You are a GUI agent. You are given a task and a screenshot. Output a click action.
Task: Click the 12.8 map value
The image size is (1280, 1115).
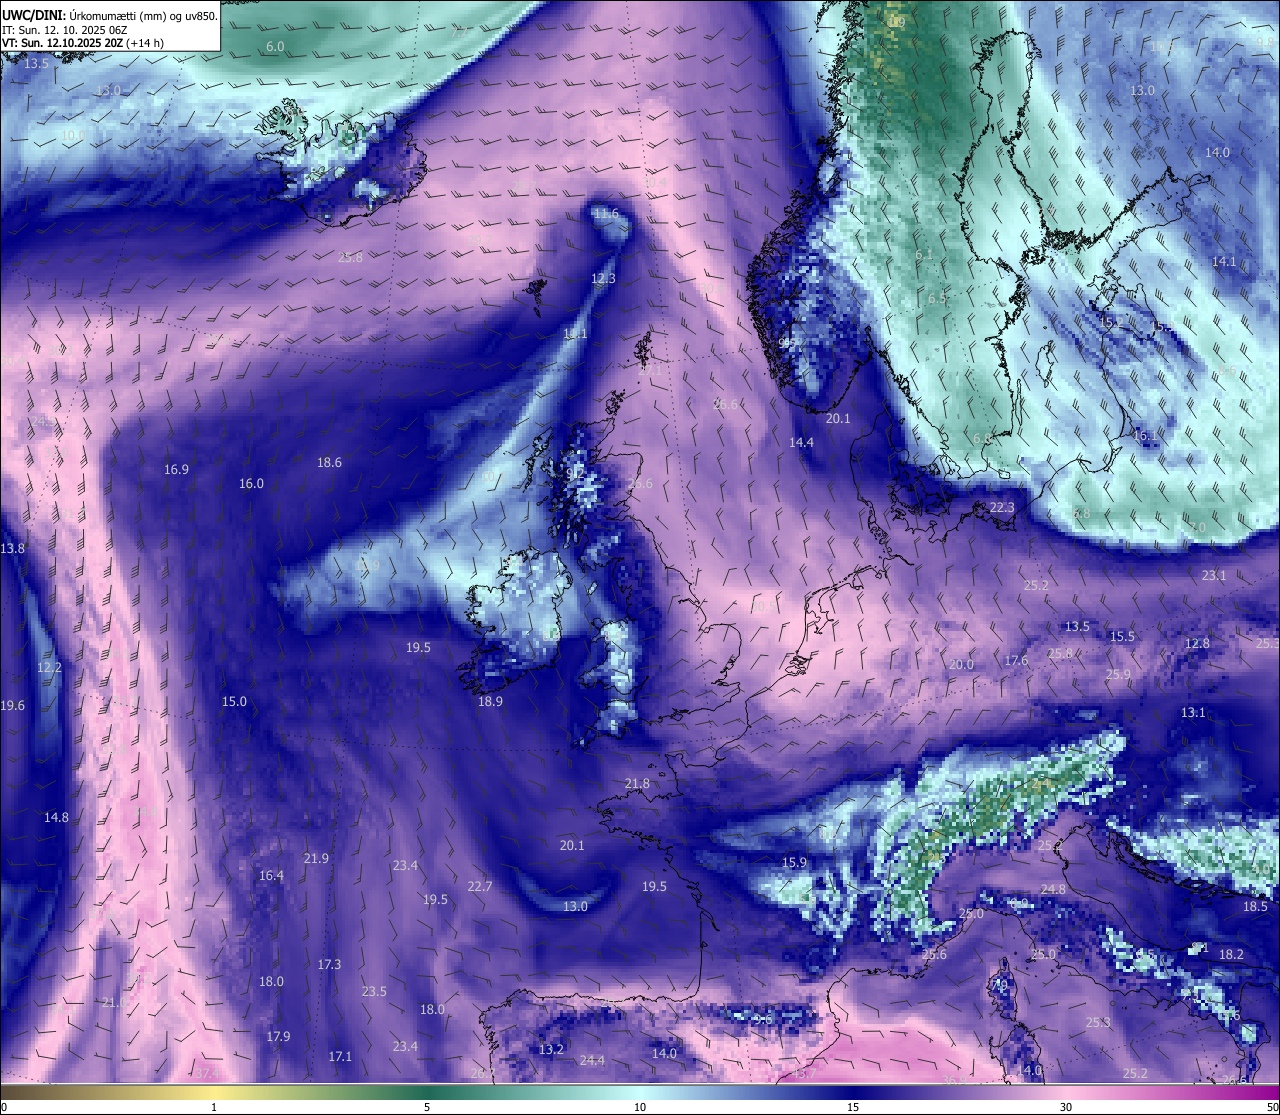click(x=1197, y=643)
